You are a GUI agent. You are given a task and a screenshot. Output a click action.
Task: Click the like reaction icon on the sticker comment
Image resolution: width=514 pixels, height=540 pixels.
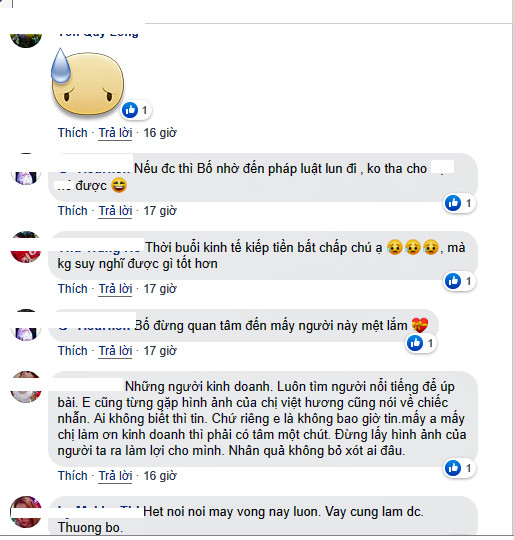pos(130,110)
